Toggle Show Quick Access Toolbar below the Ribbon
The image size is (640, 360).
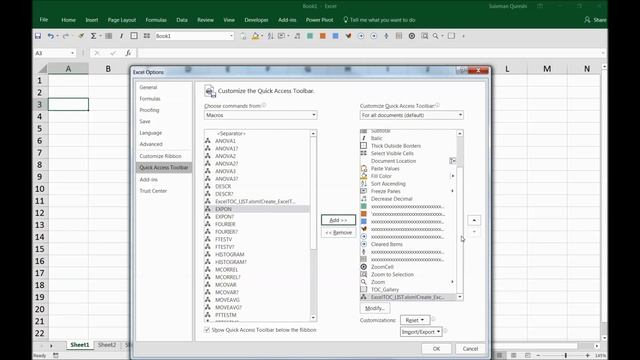point(207,330)
